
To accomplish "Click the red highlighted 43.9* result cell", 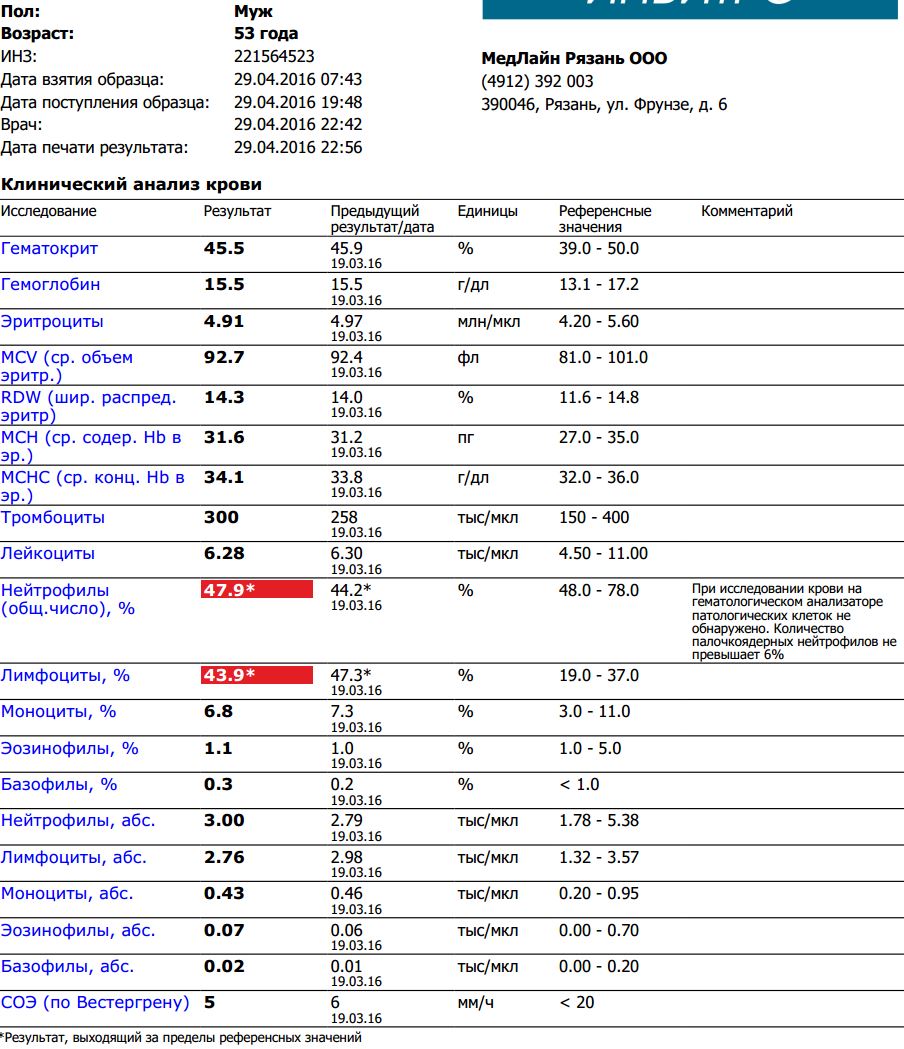I will coord(257,675).
